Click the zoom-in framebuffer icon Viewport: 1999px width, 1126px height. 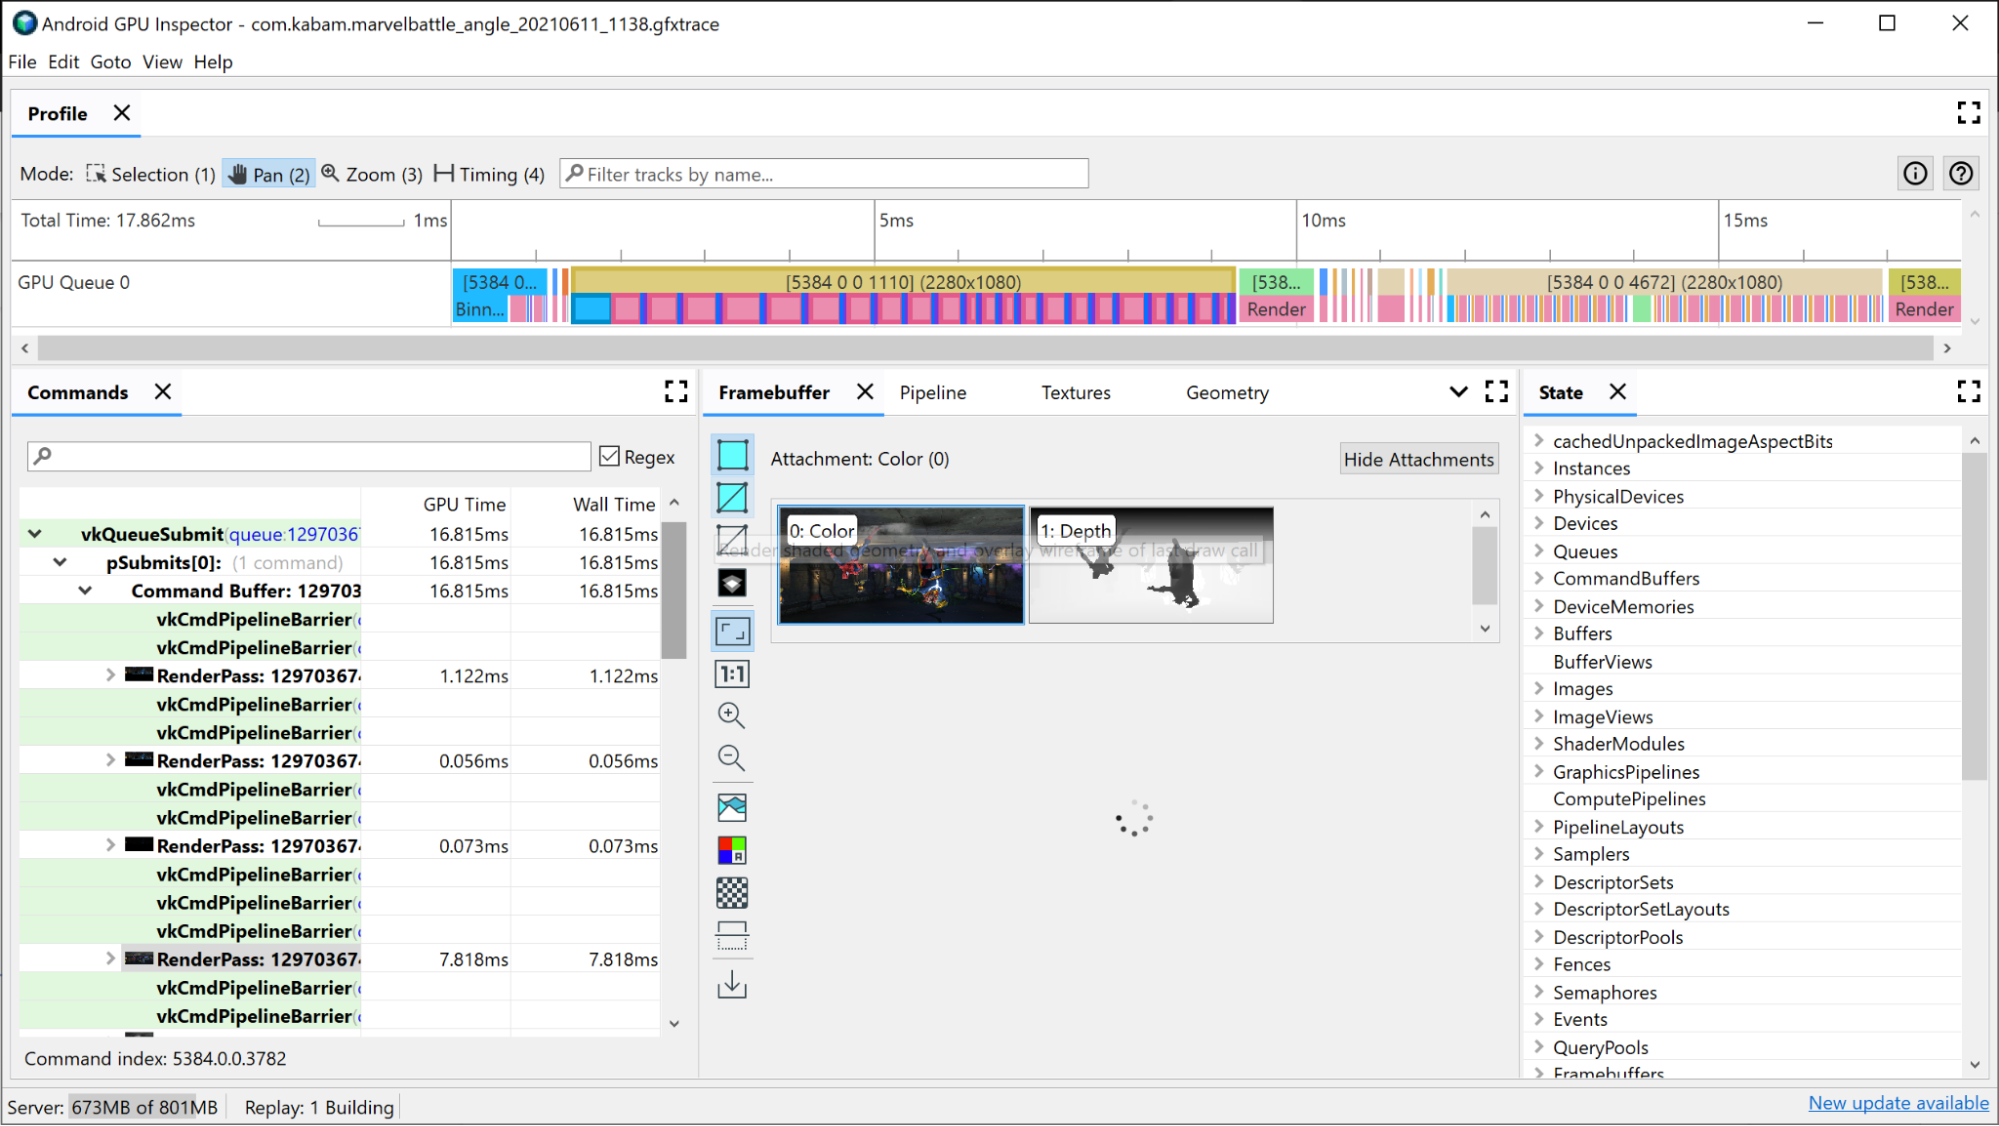(x=730, y=714)
